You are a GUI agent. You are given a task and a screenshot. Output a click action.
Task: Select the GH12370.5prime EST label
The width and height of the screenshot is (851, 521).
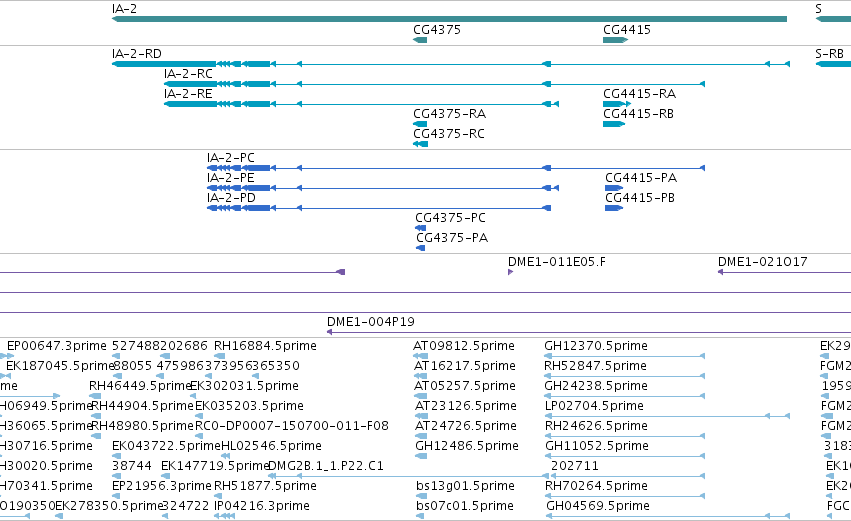coord(596,346)
